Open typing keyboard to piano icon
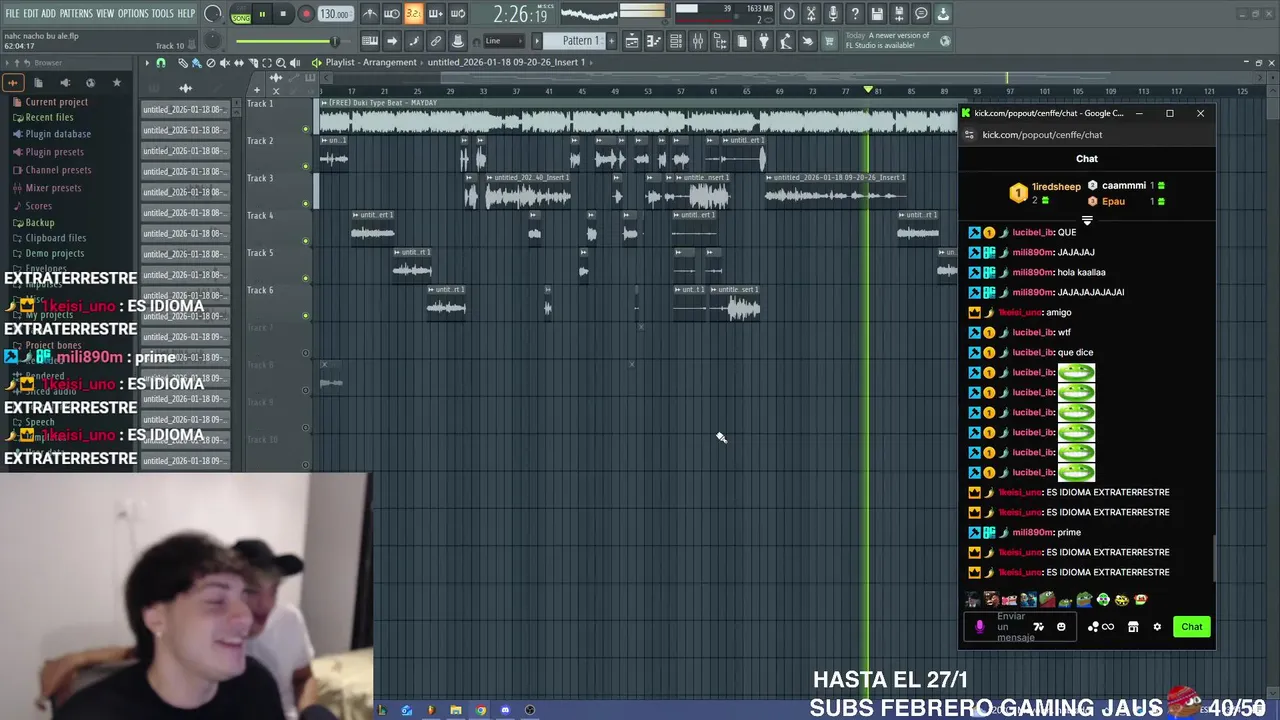The width and height of the screenshot is (1280, 720). 370,41
